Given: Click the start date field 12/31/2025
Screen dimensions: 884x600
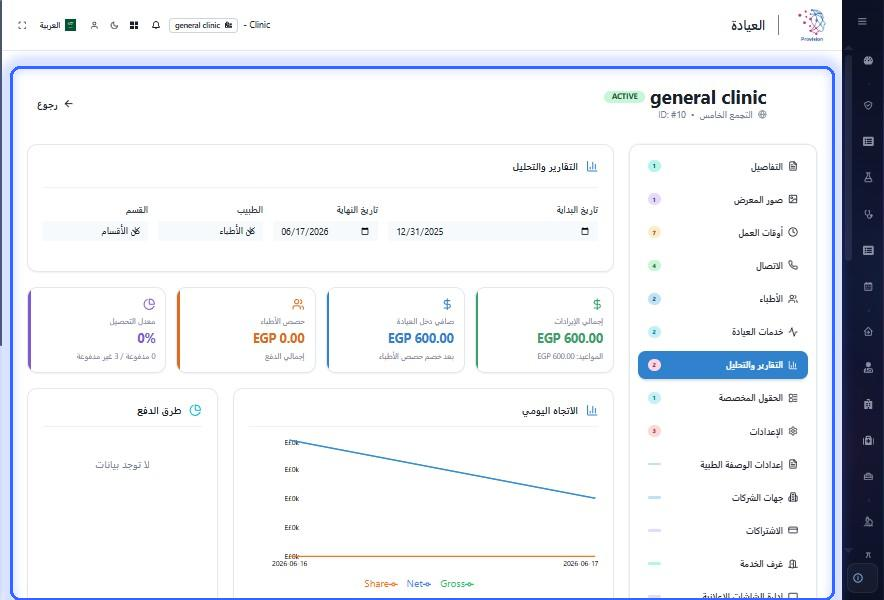Looking at the screenshot, I should pyautogui.click(x=493, y=231).
